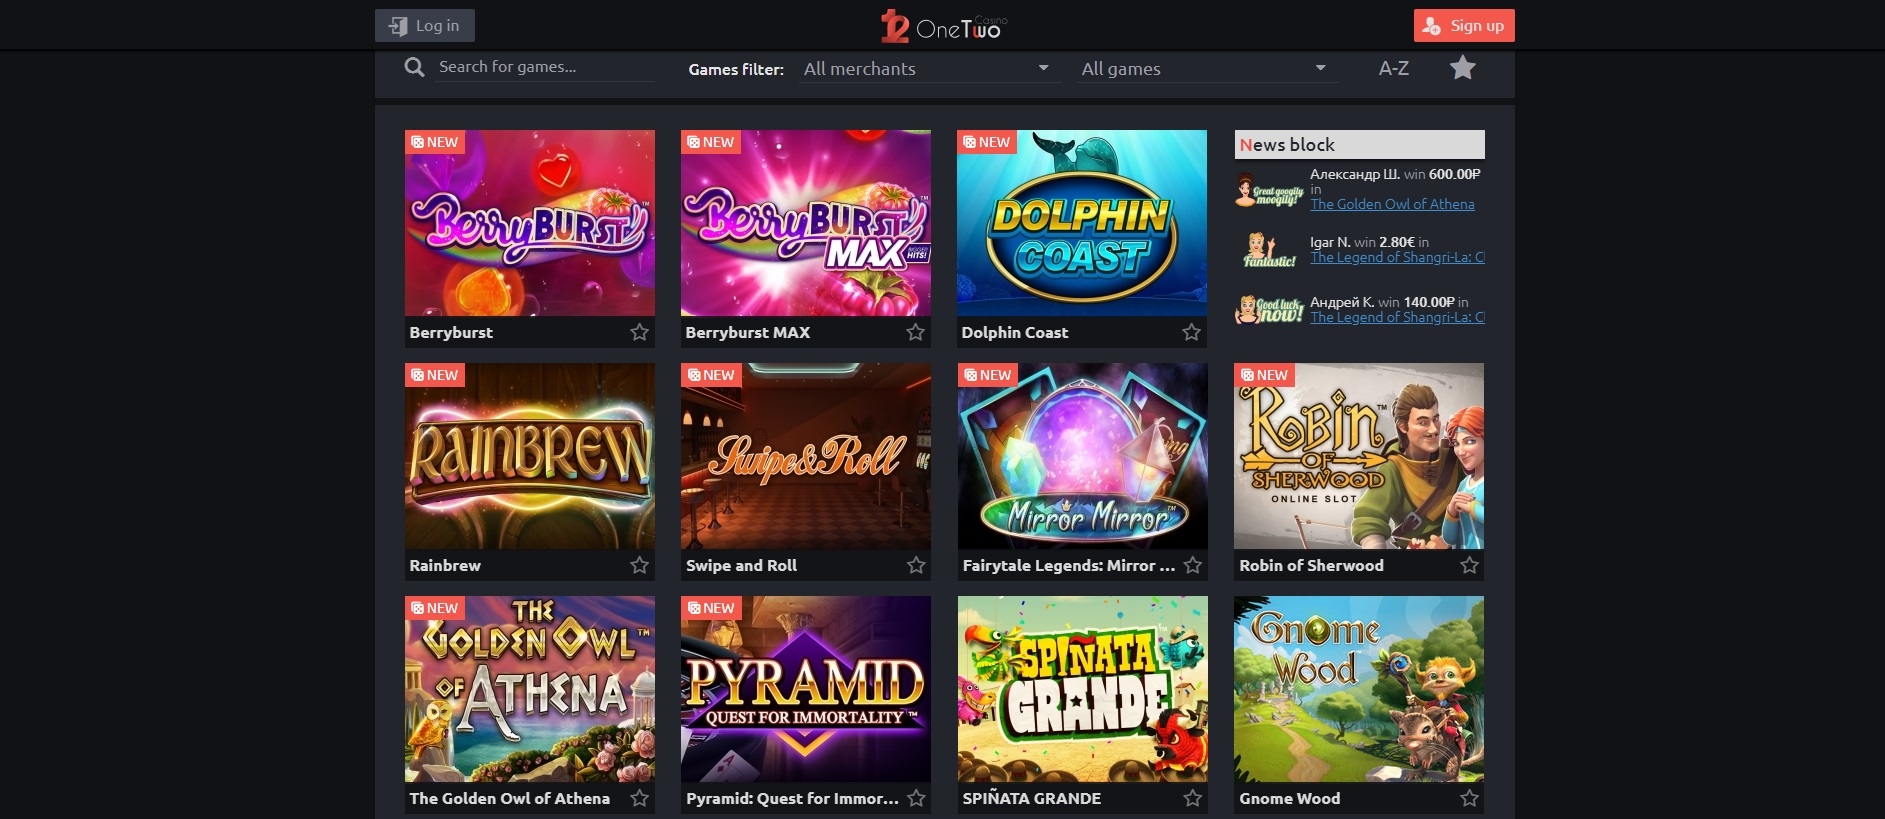Screen dimensions: 1885x819
Task: Favorite Fairytale Legends: Mirror Mirror star
Action: tap(1192, 565)
